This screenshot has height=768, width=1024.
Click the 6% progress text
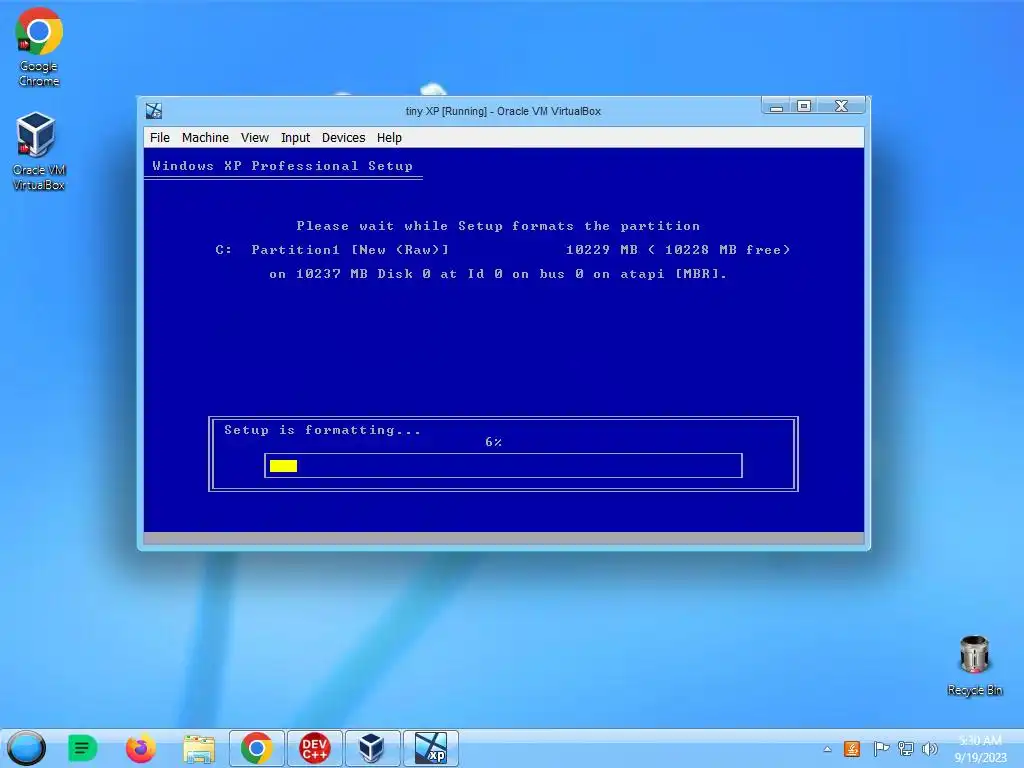pos(494,442)
